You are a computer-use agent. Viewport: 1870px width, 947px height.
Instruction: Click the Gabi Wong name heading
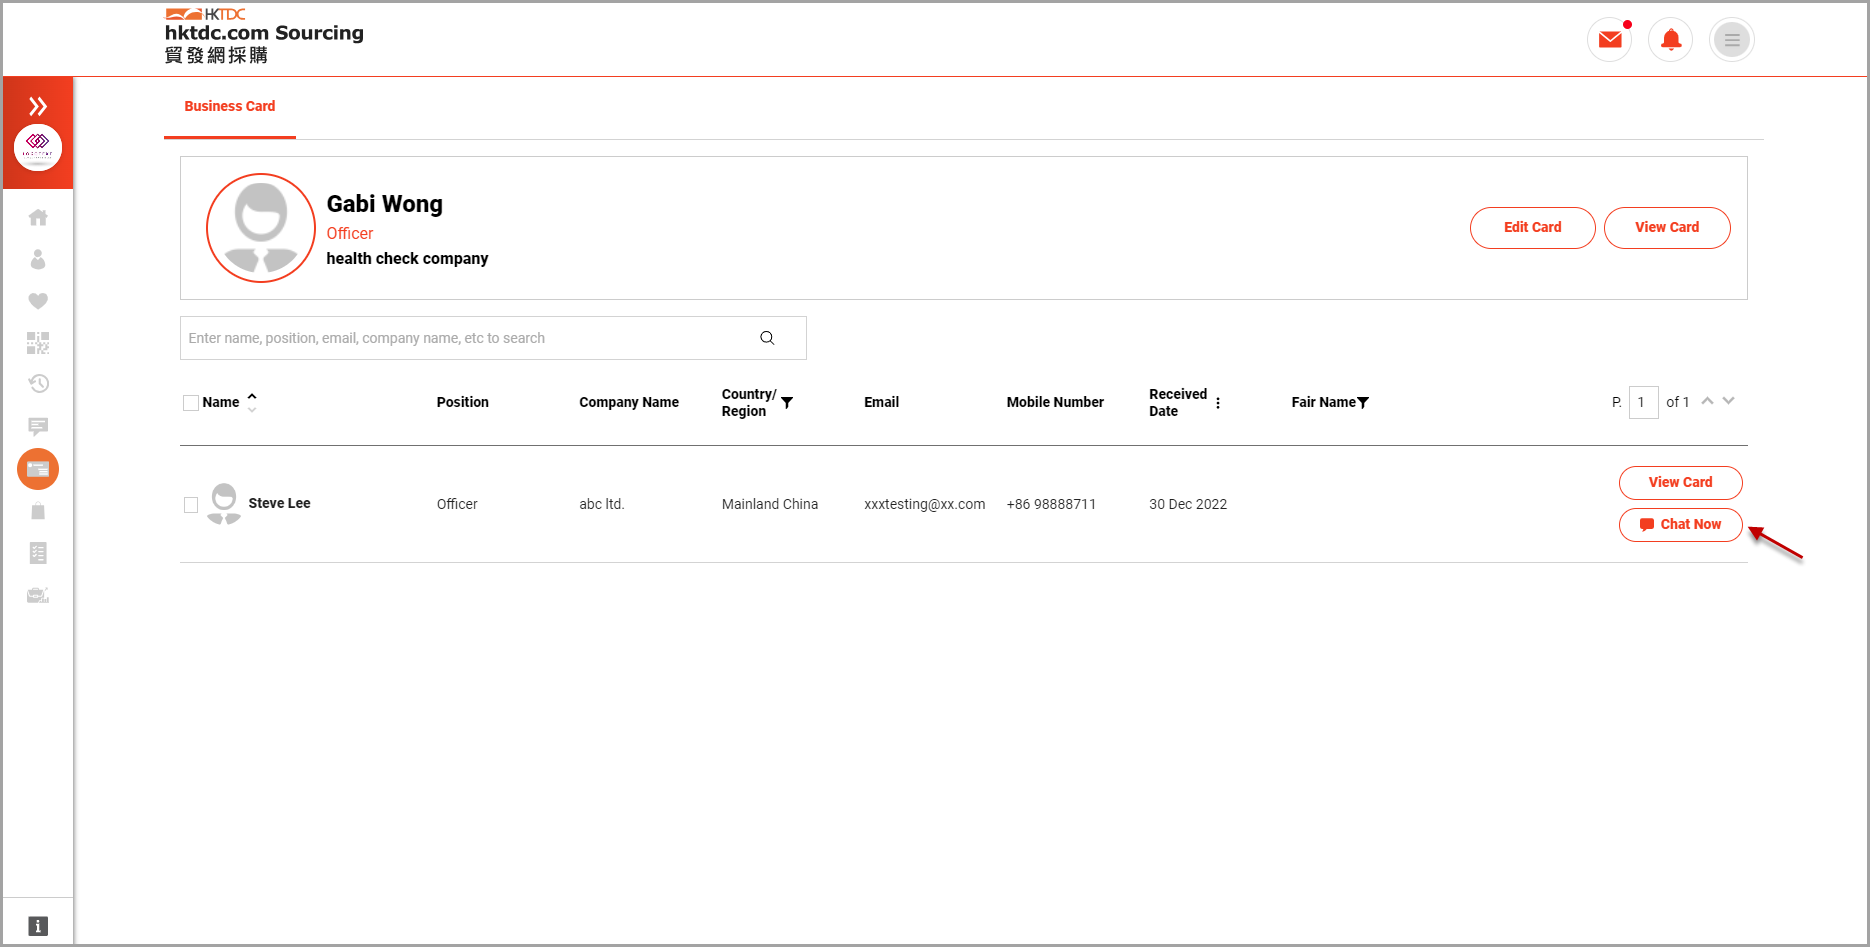pos(385,204)
